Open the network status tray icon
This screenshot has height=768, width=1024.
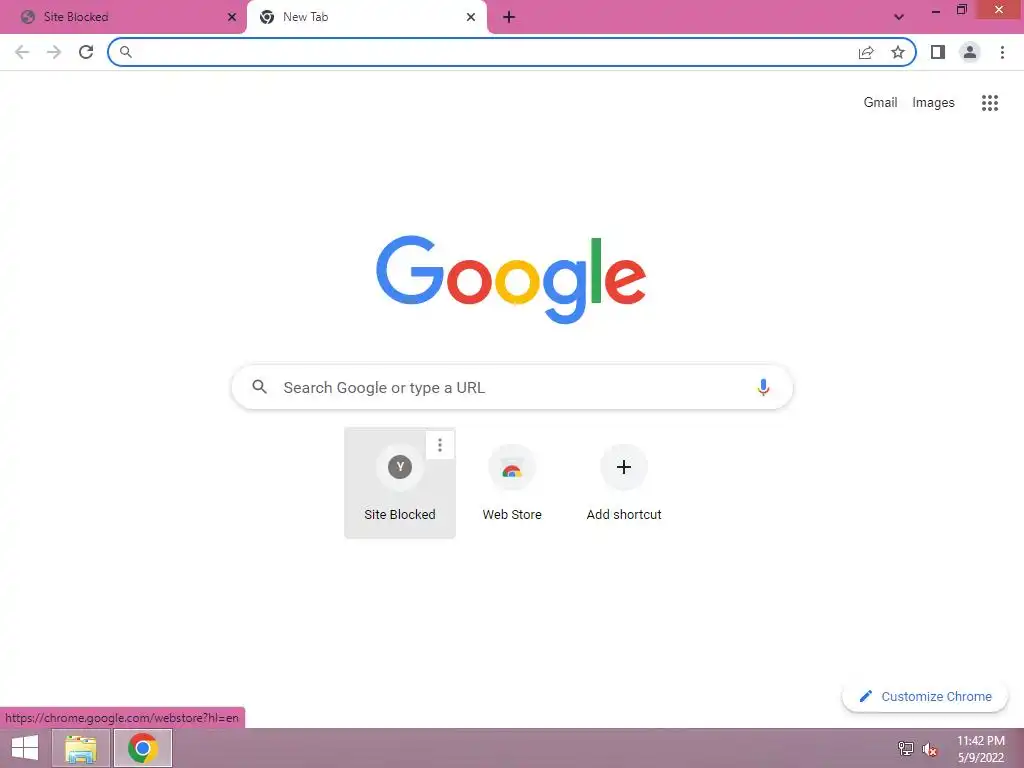[x=906, y=748]
